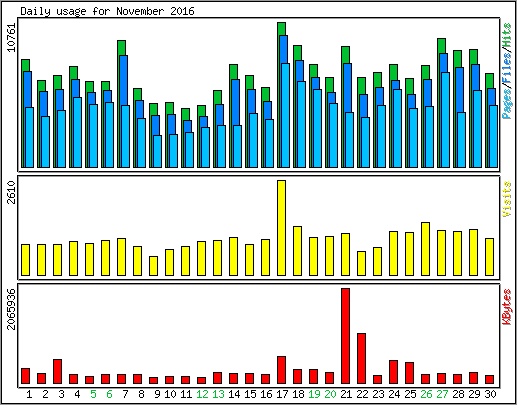The image size is (517, 405).
Task: Click the red KBytes bar for day 21
Action: [x=345, y=336]
